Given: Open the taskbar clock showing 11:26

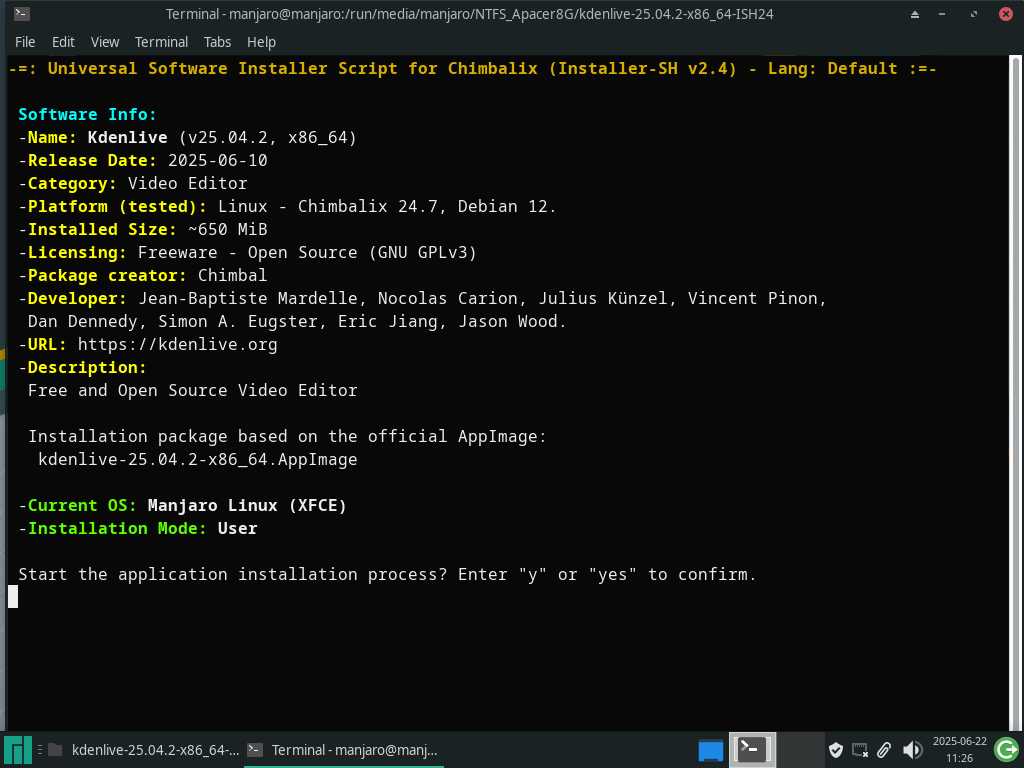Looking at the screenshot, I should coord(959,750).
